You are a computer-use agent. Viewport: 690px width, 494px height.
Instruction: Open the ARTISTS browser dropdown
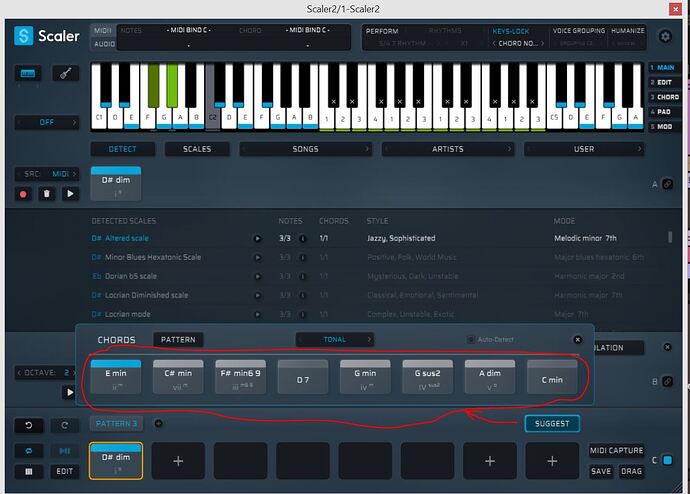pos(448,149)
